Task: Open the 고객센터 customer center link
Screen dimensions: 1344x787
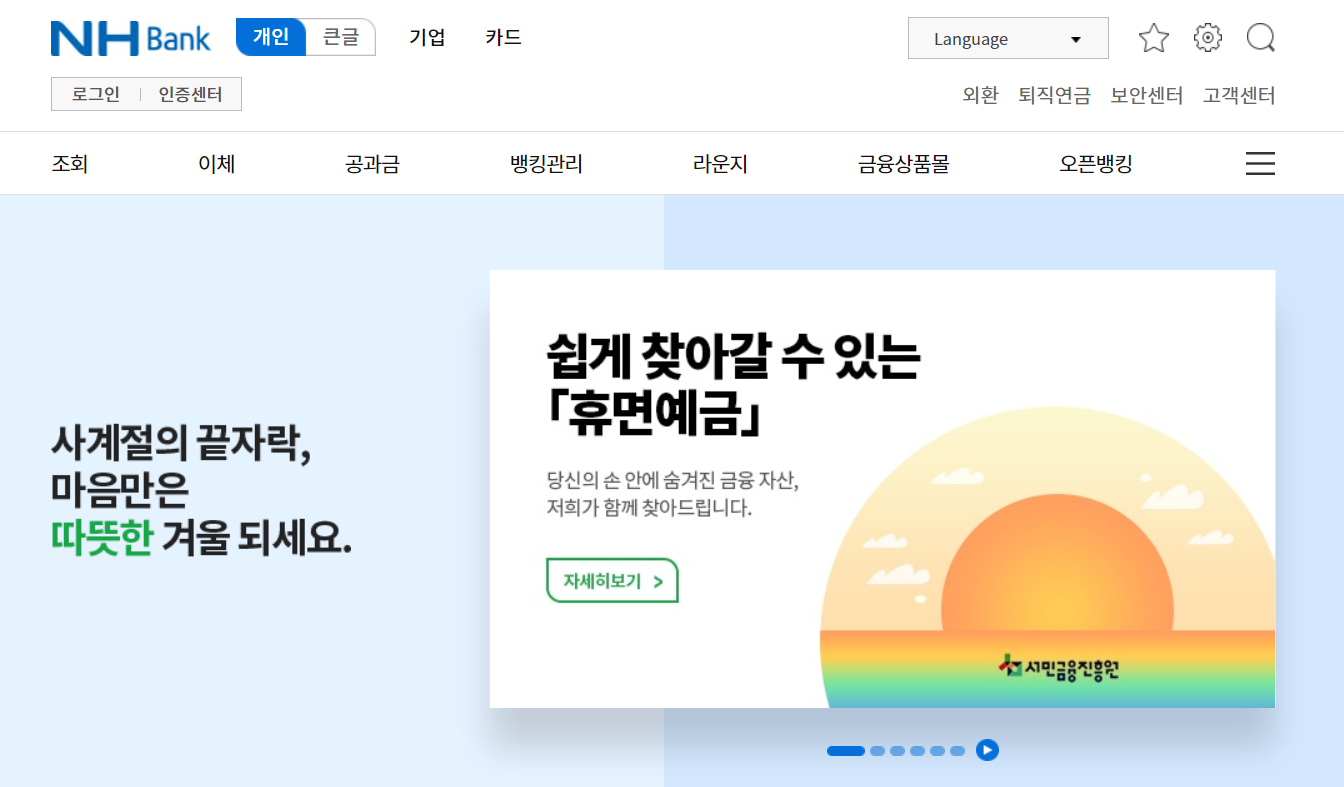Action: (x=1238, y=95)
